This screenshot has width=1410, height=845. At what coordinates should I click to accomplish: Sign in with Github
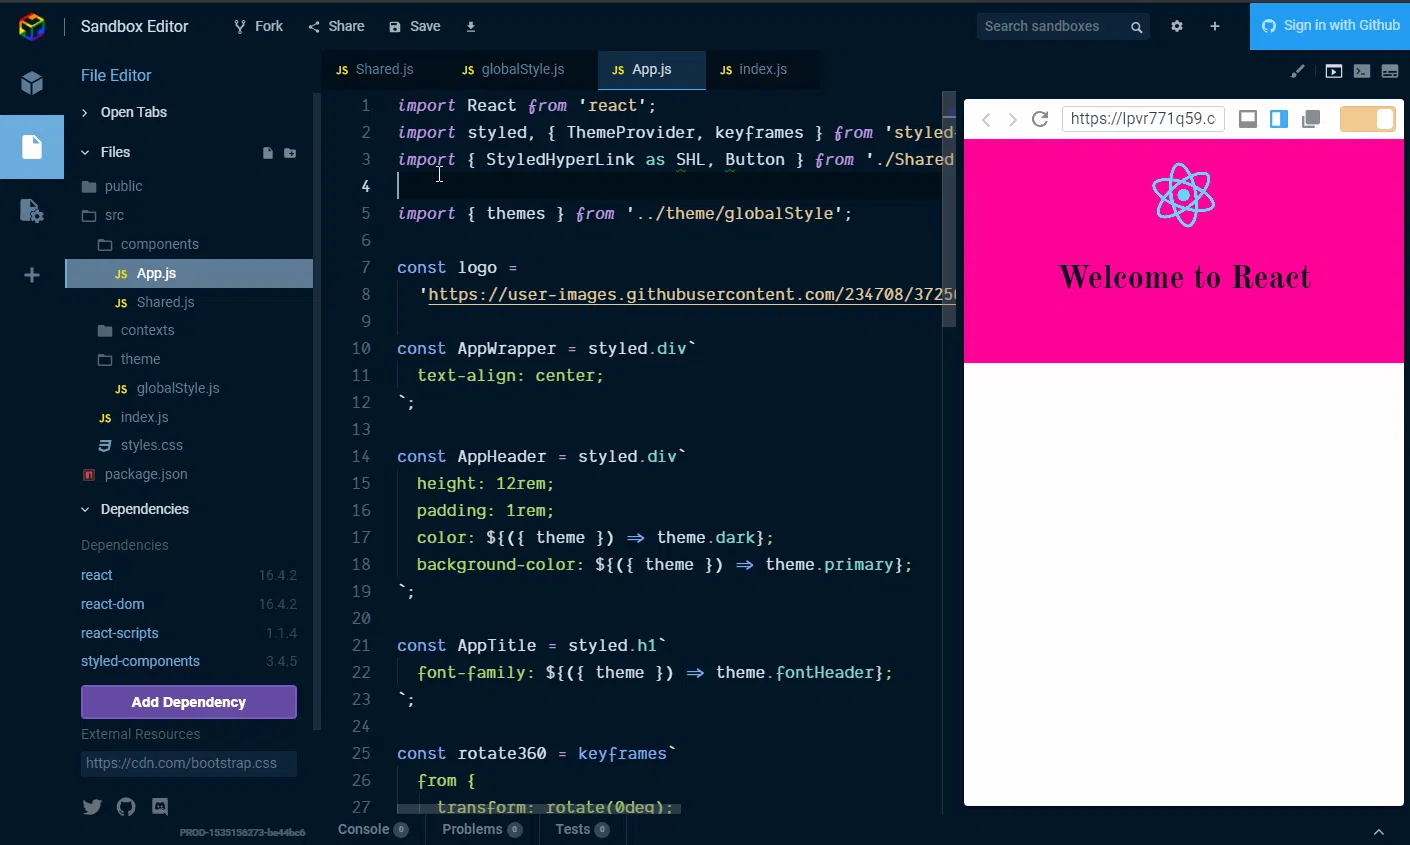pos(1329,26)
